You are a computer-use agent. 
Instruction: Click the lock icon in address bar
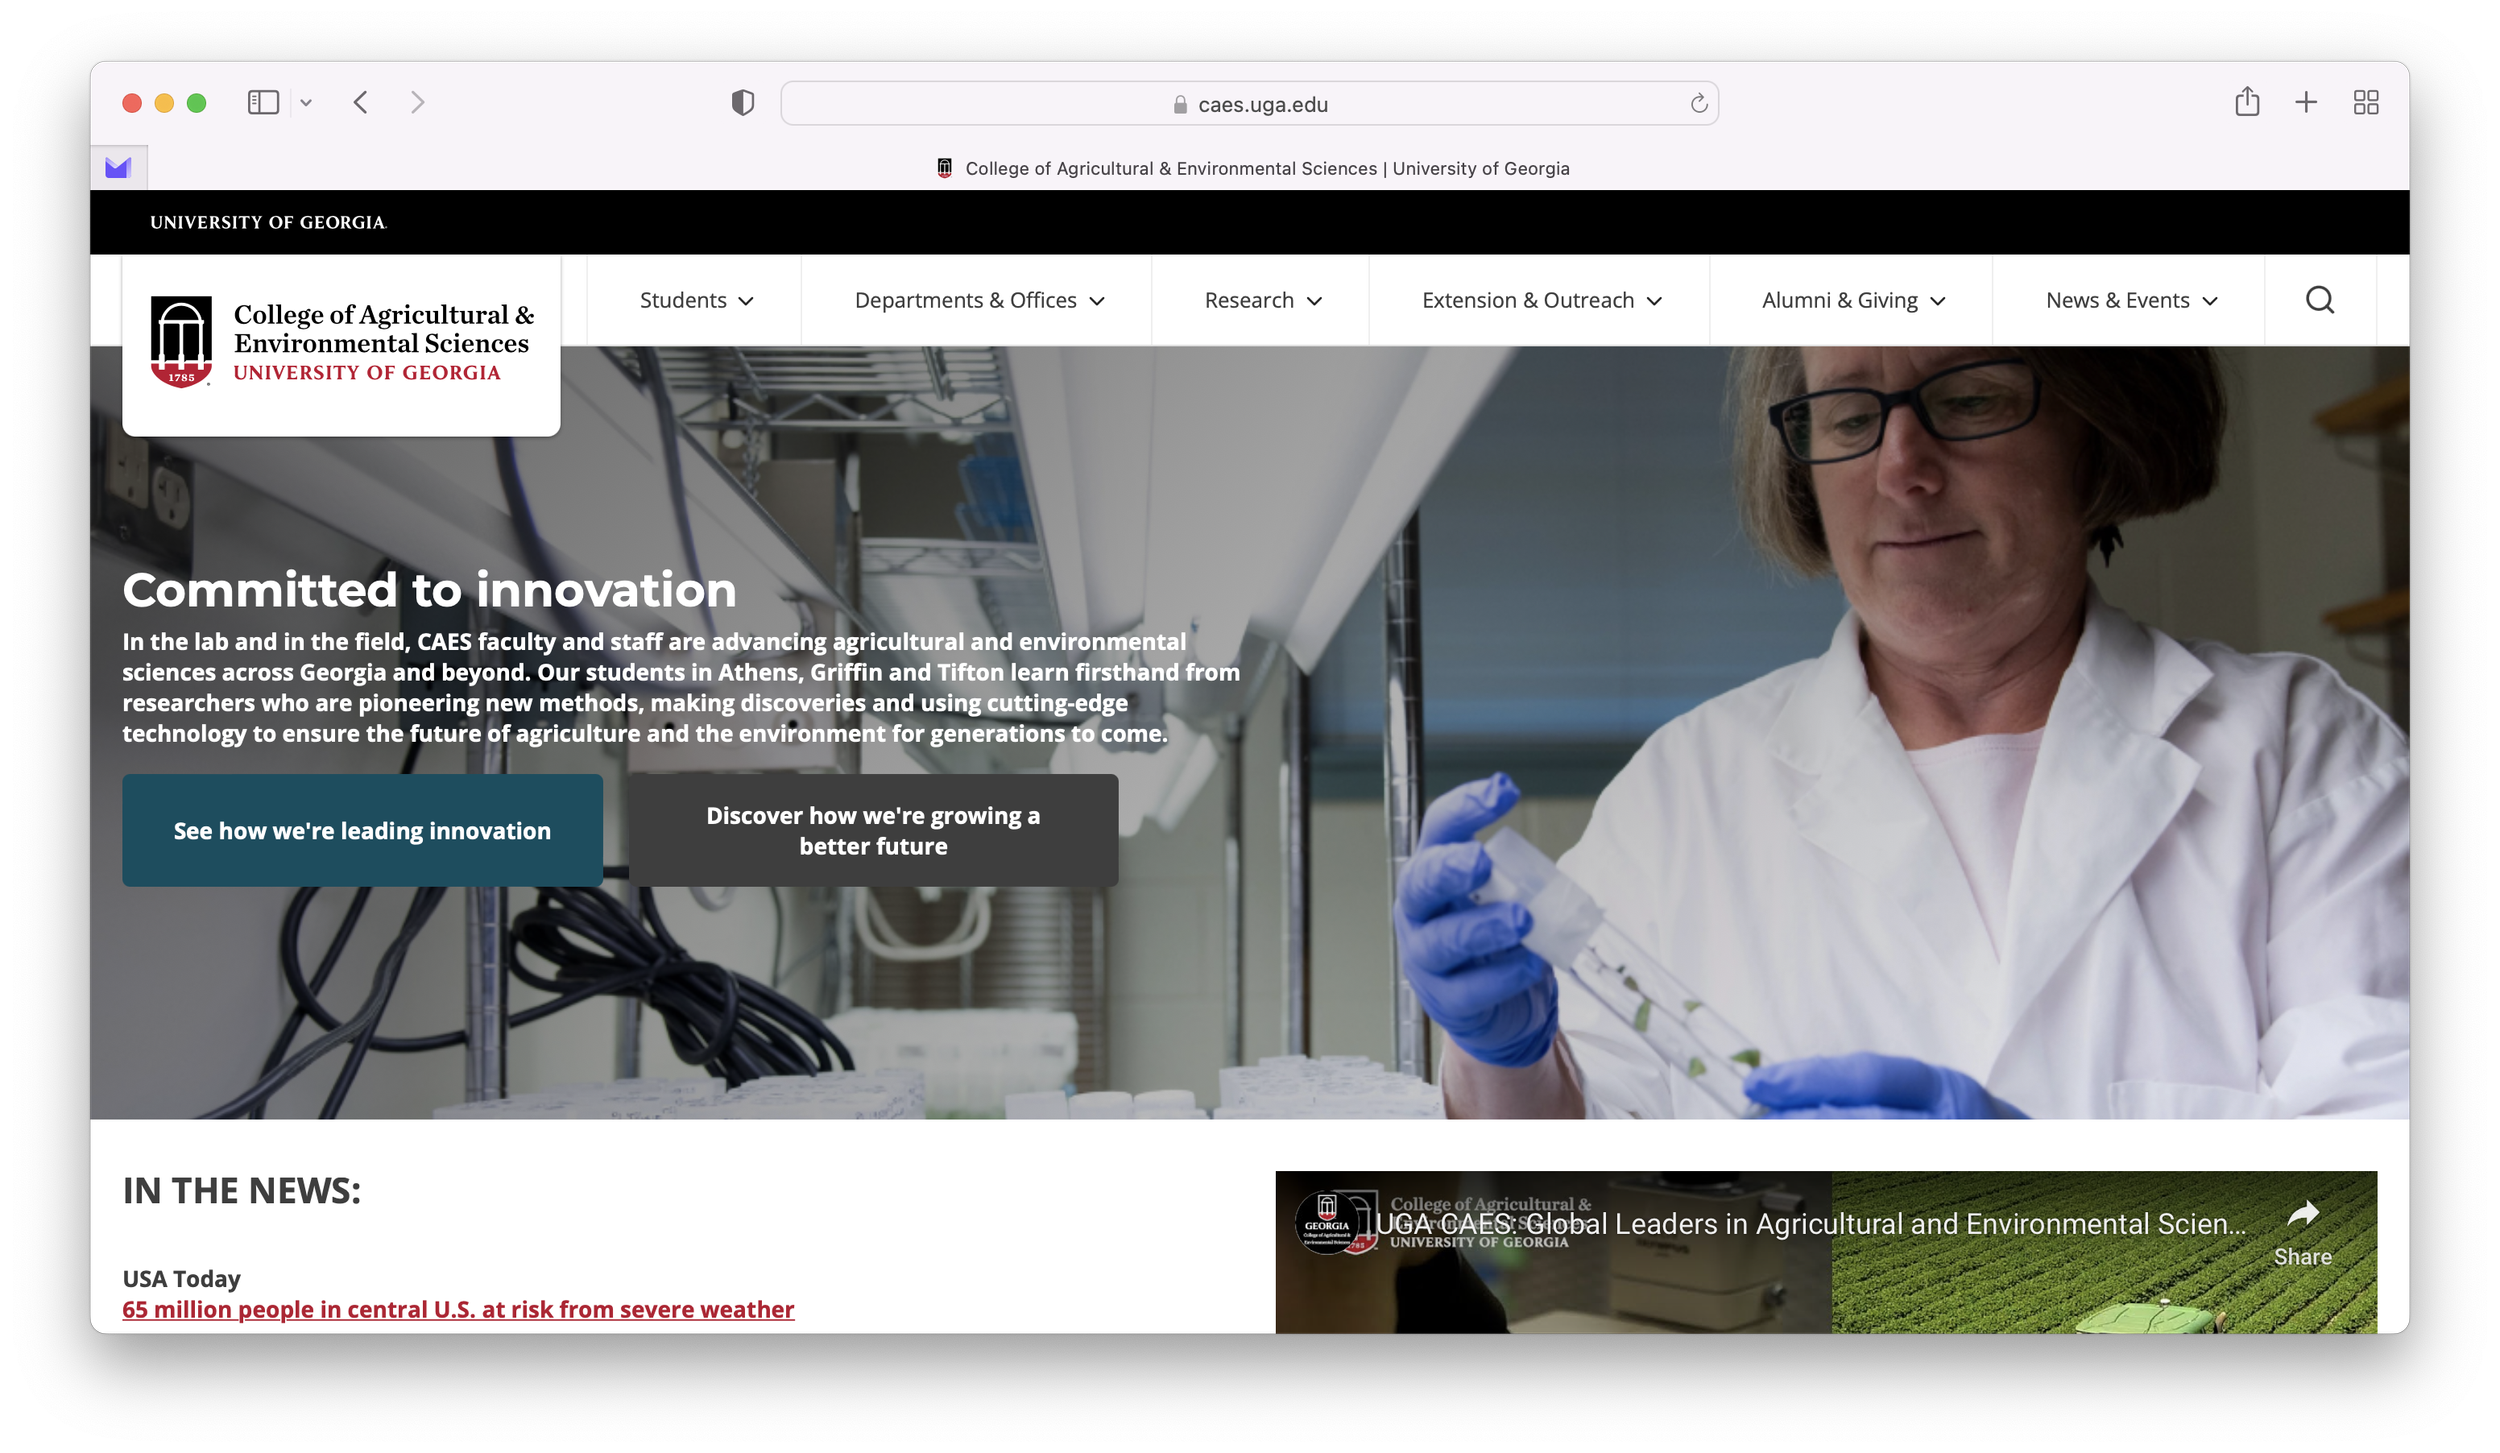click(1180, 104)
